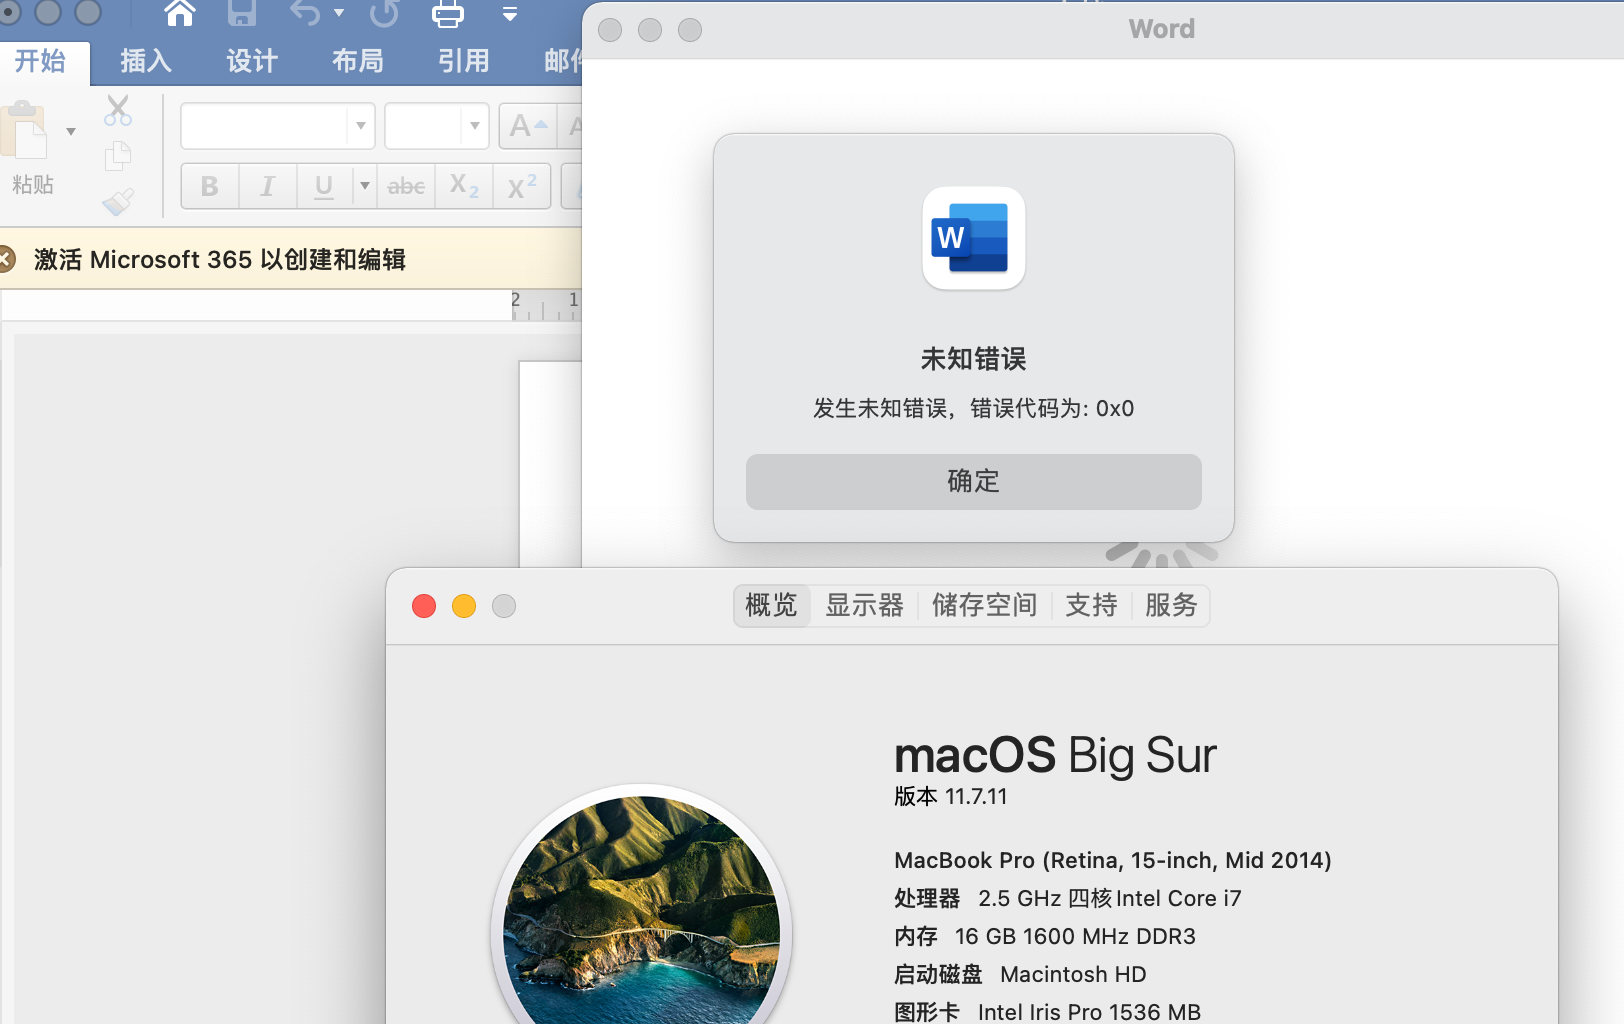Click the Print icon in Word toolbar
The width and height of the screenshot is (1624, 1024).
447,13
